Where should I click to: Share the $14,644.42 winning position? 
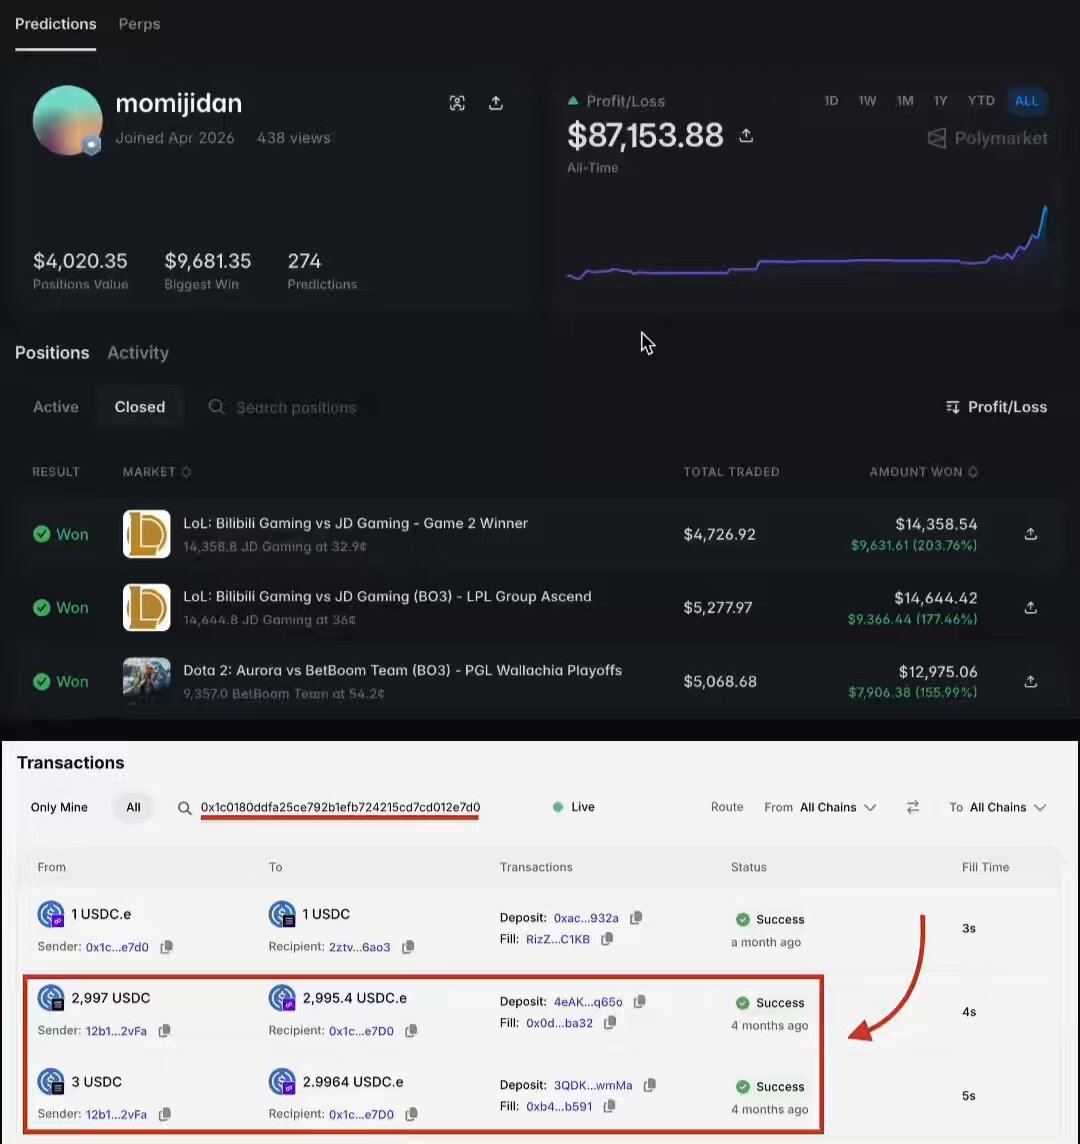[x=1030, y=608]
